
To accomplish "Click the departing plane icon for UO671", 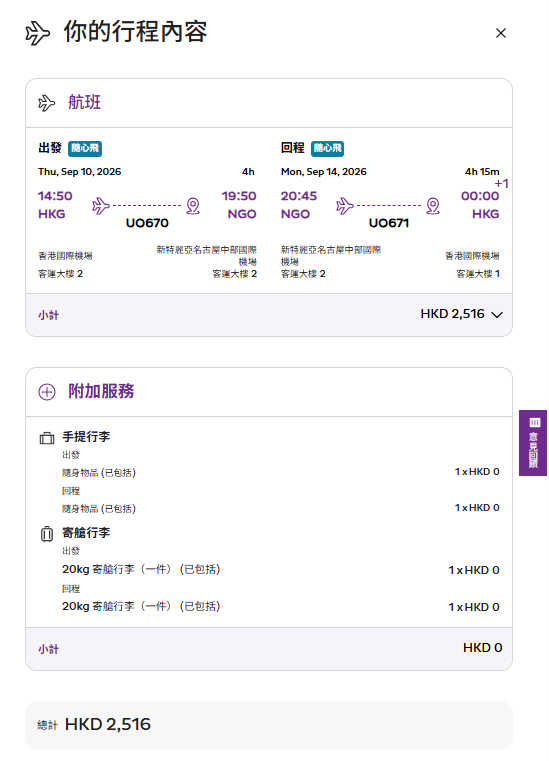I will click(x=344, y=205).
